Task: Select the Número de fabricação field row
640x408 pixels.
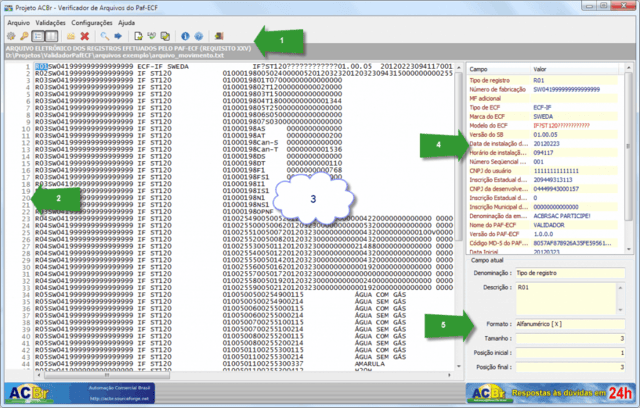Action: point(543,89)
